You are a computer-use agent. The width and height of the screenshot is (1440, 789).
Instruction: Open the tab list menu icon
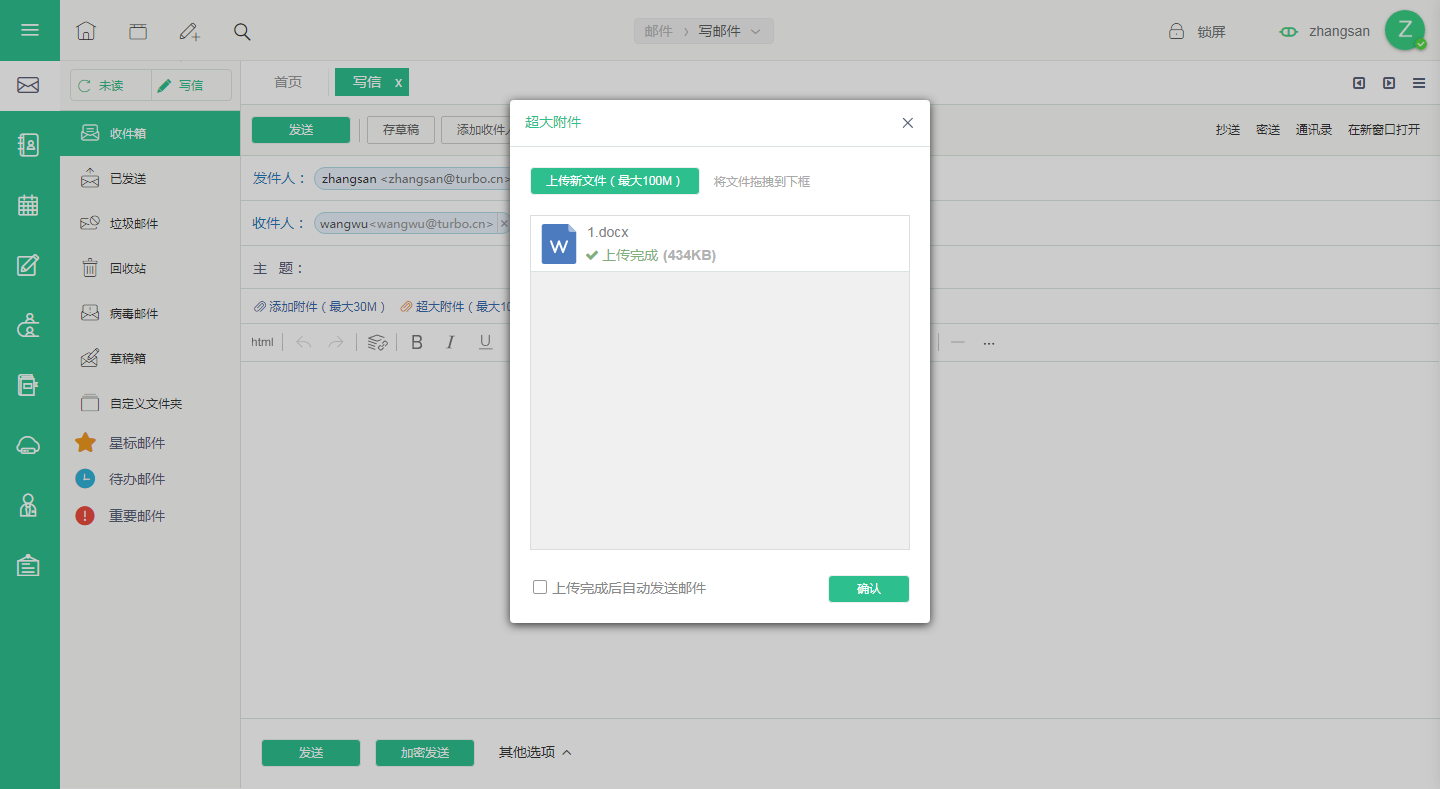pyautogui.click(x=1419, y=83)
